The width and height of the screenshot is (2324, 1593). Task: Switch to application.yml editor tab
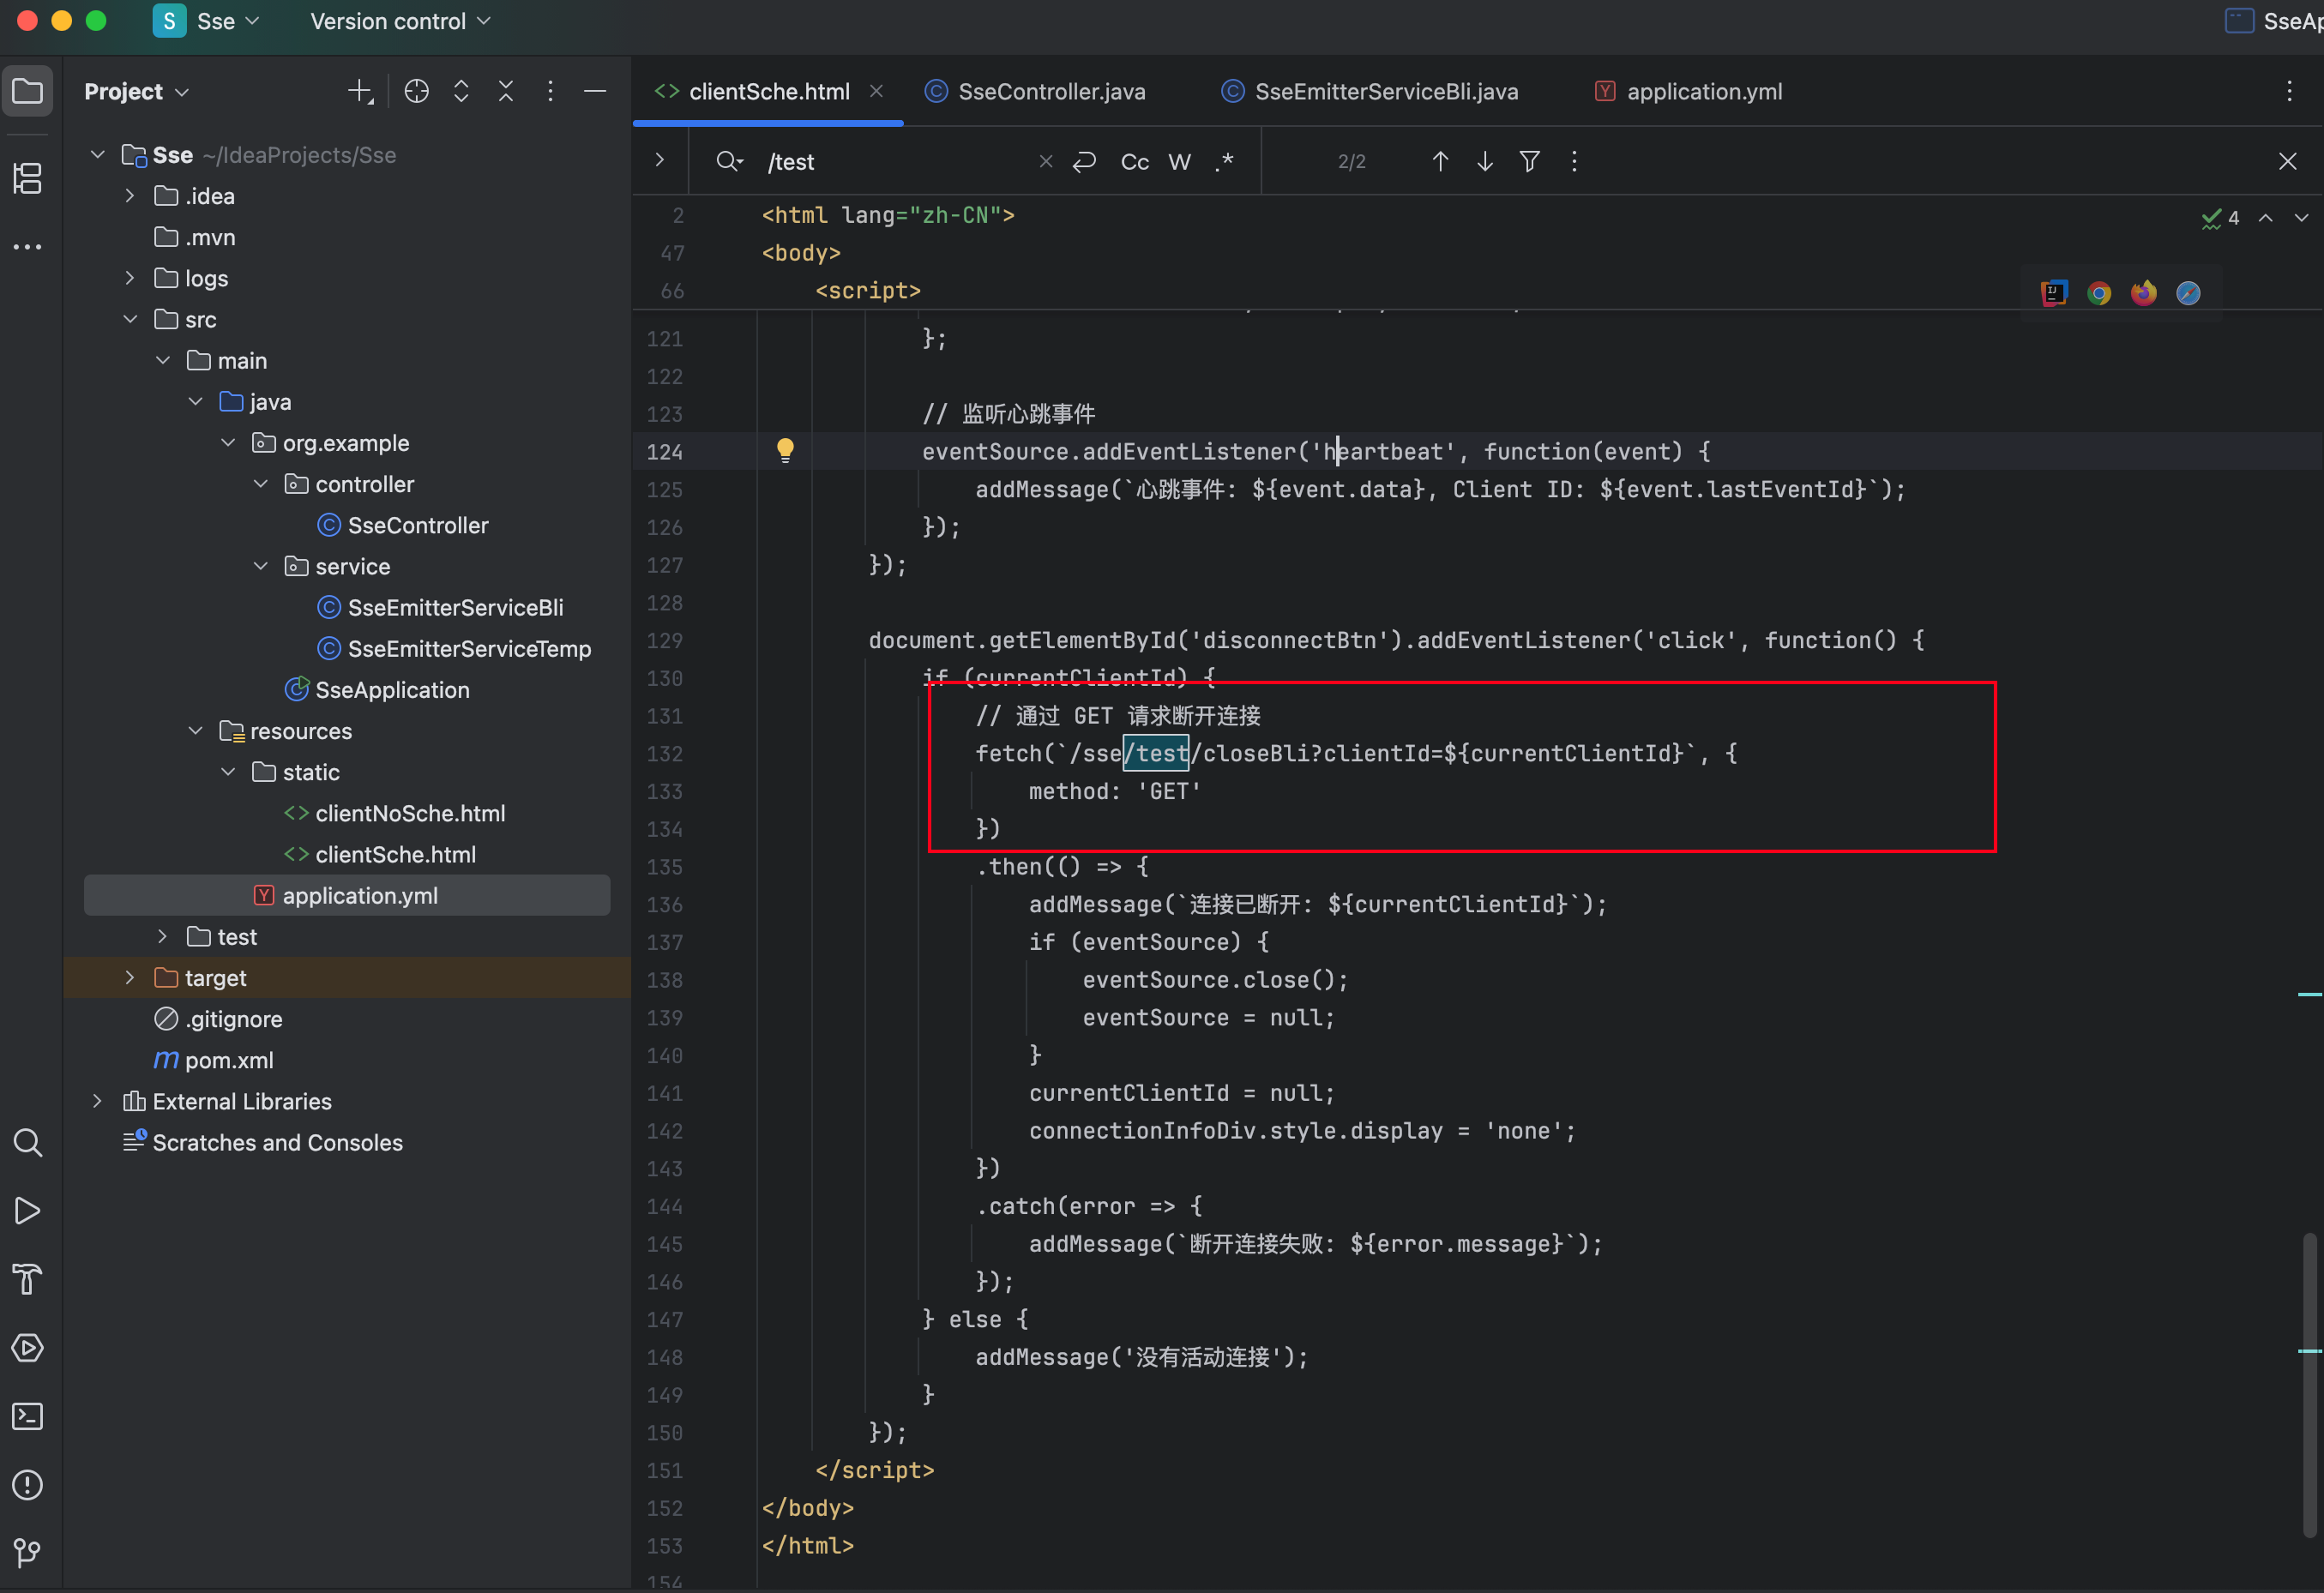1703,92
